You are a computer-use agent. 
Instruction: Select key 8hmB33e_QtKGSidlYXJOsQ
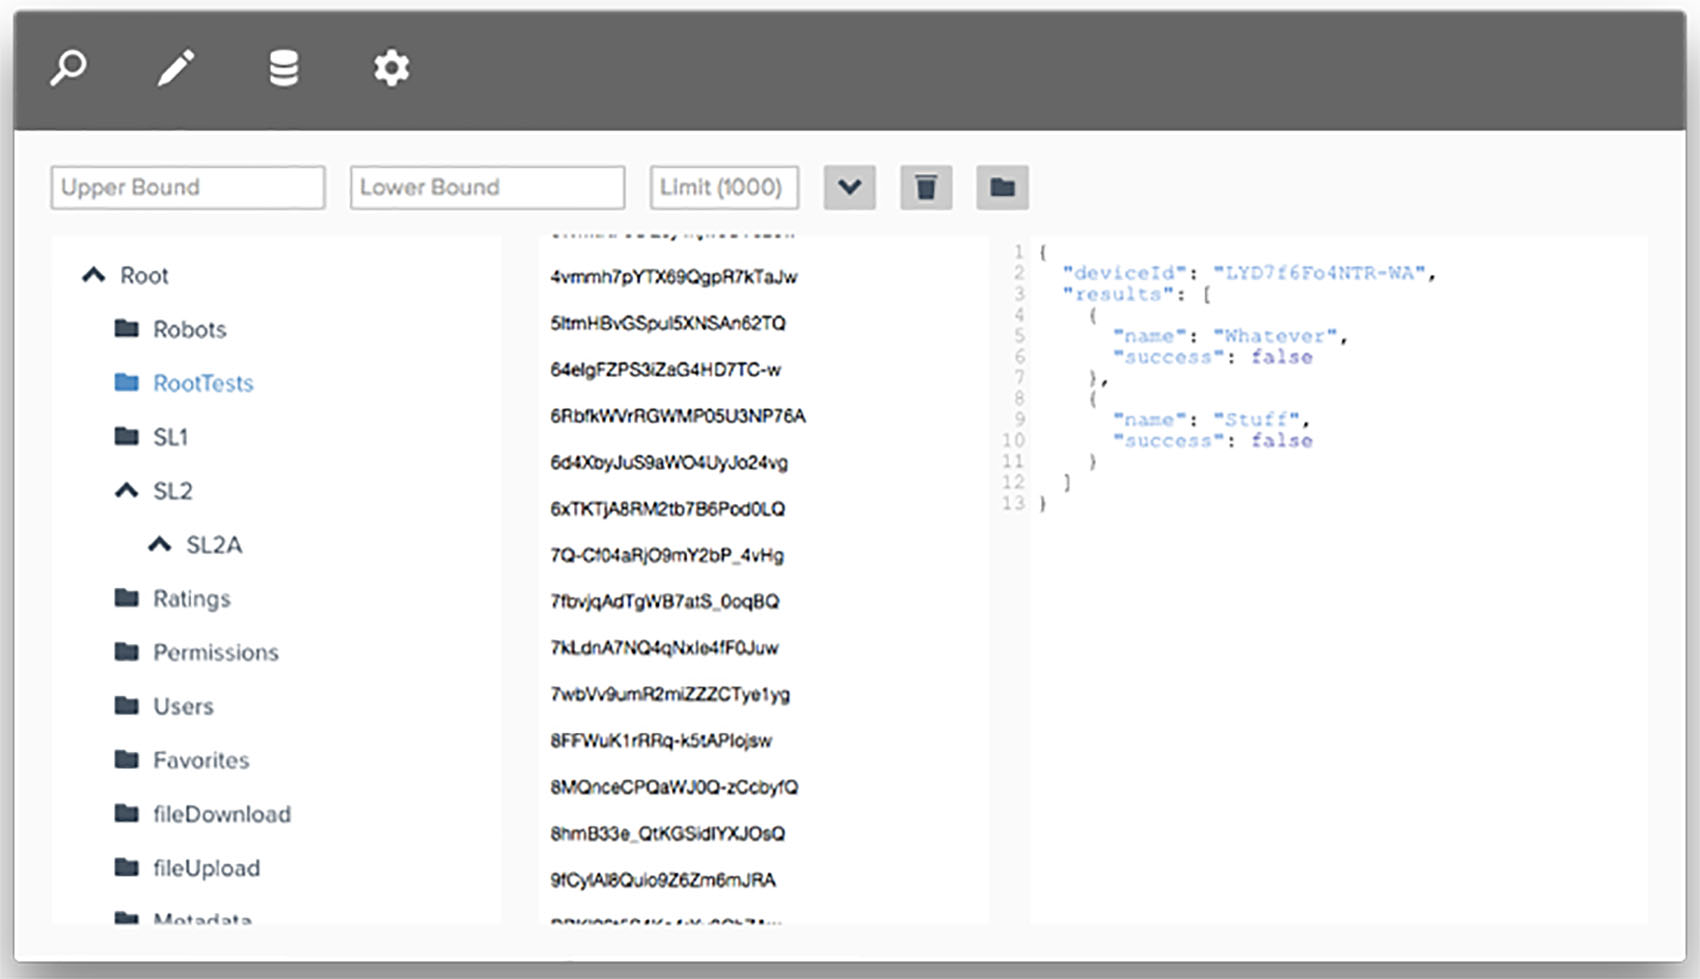[x=668, y=834]
